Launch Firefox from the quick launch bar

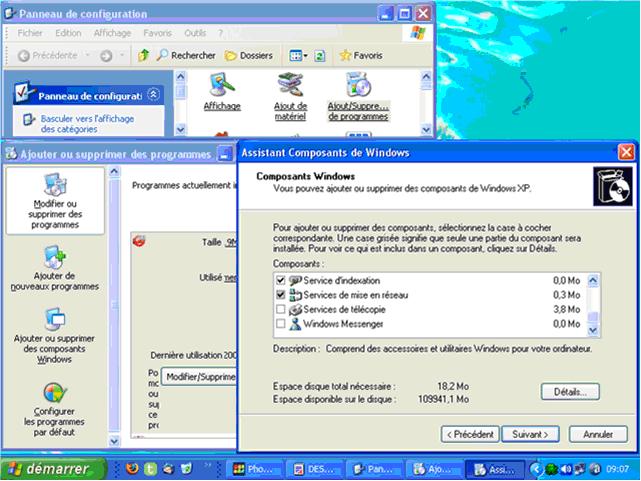tap(132, 469)
